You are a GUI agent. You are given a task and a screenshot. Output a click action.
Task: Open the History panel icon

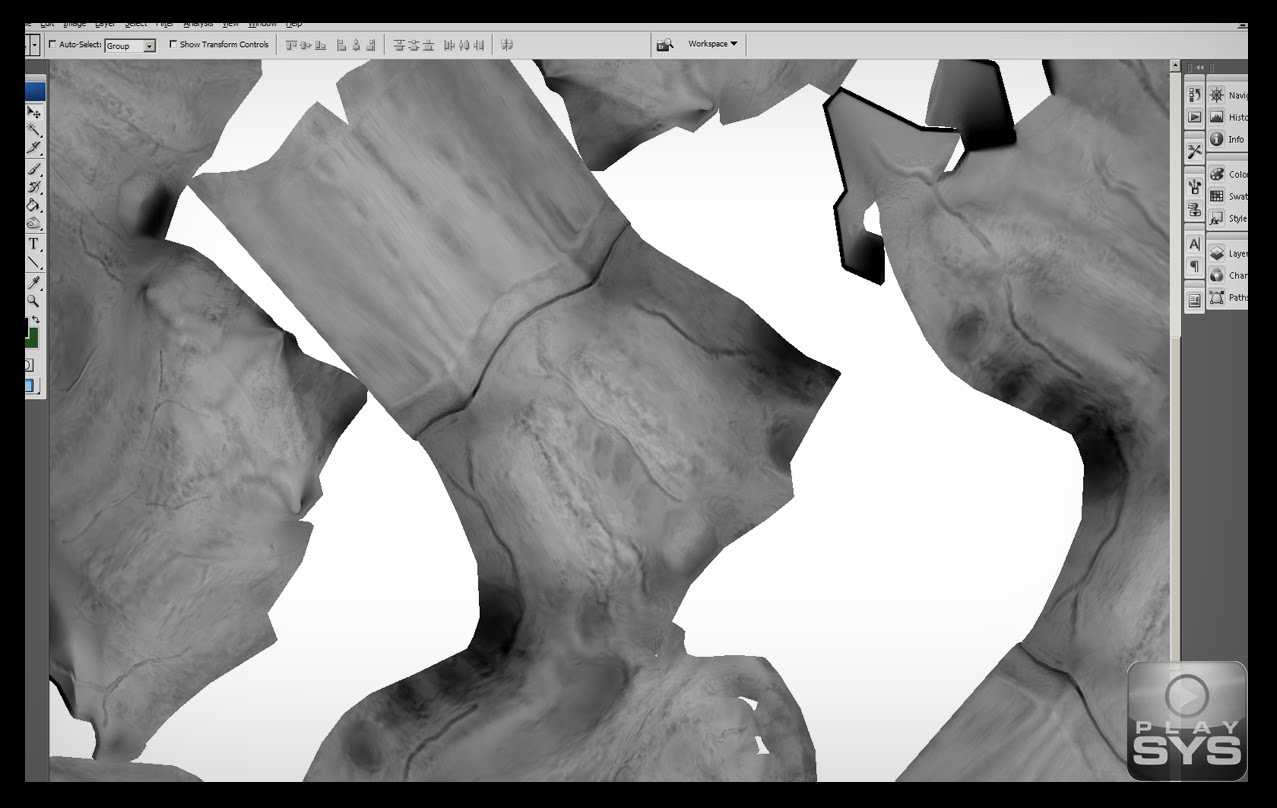pos(1194,95)
